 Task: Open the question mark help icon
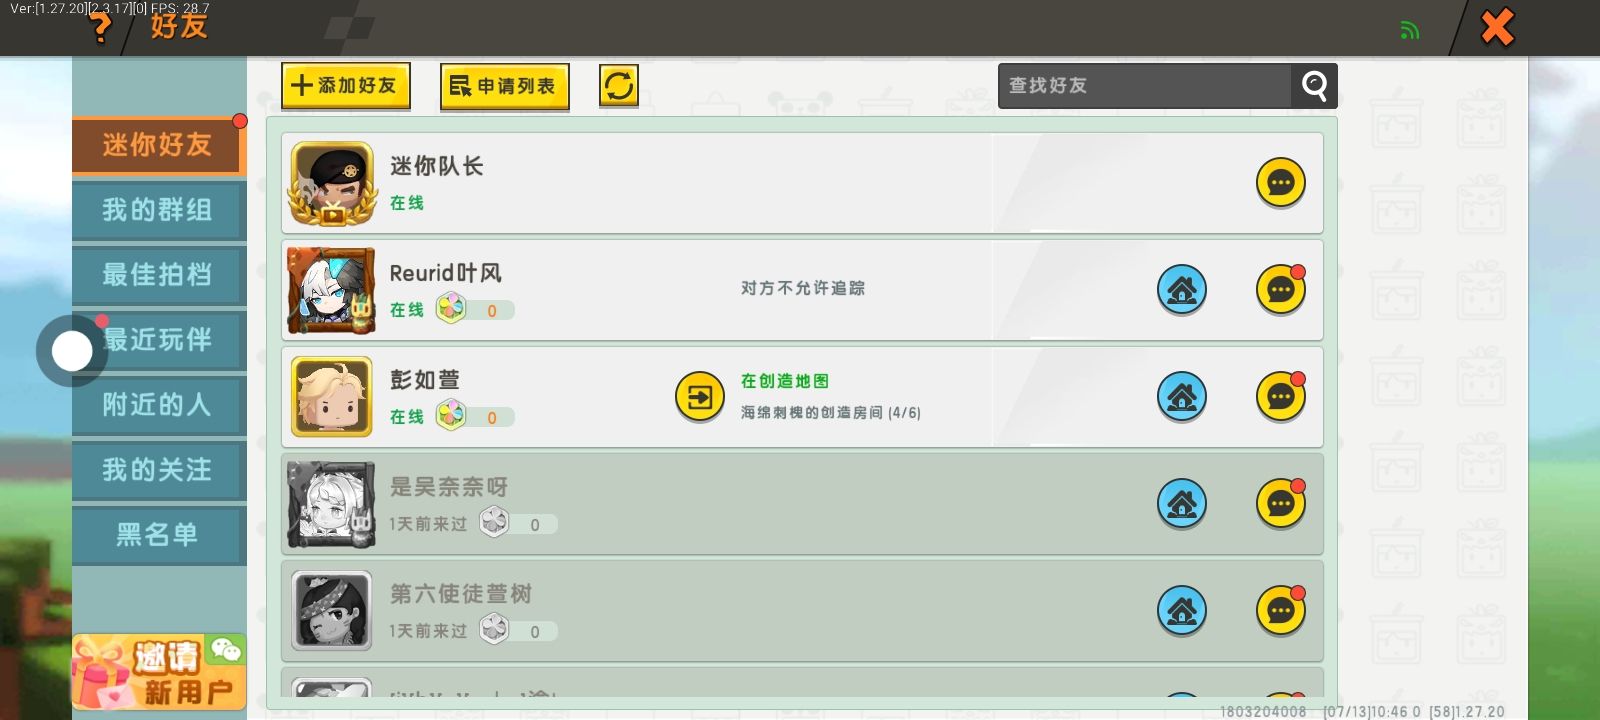(x=100, y=27)
